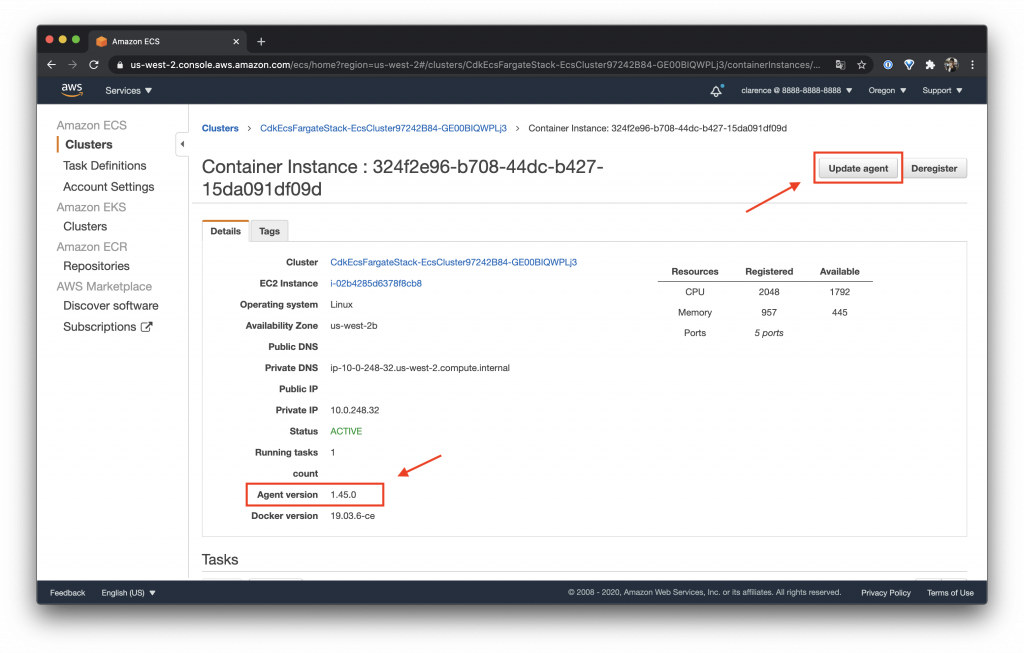
Task: Open the Extensions puzzle piece icon
Action: point(930,65)
